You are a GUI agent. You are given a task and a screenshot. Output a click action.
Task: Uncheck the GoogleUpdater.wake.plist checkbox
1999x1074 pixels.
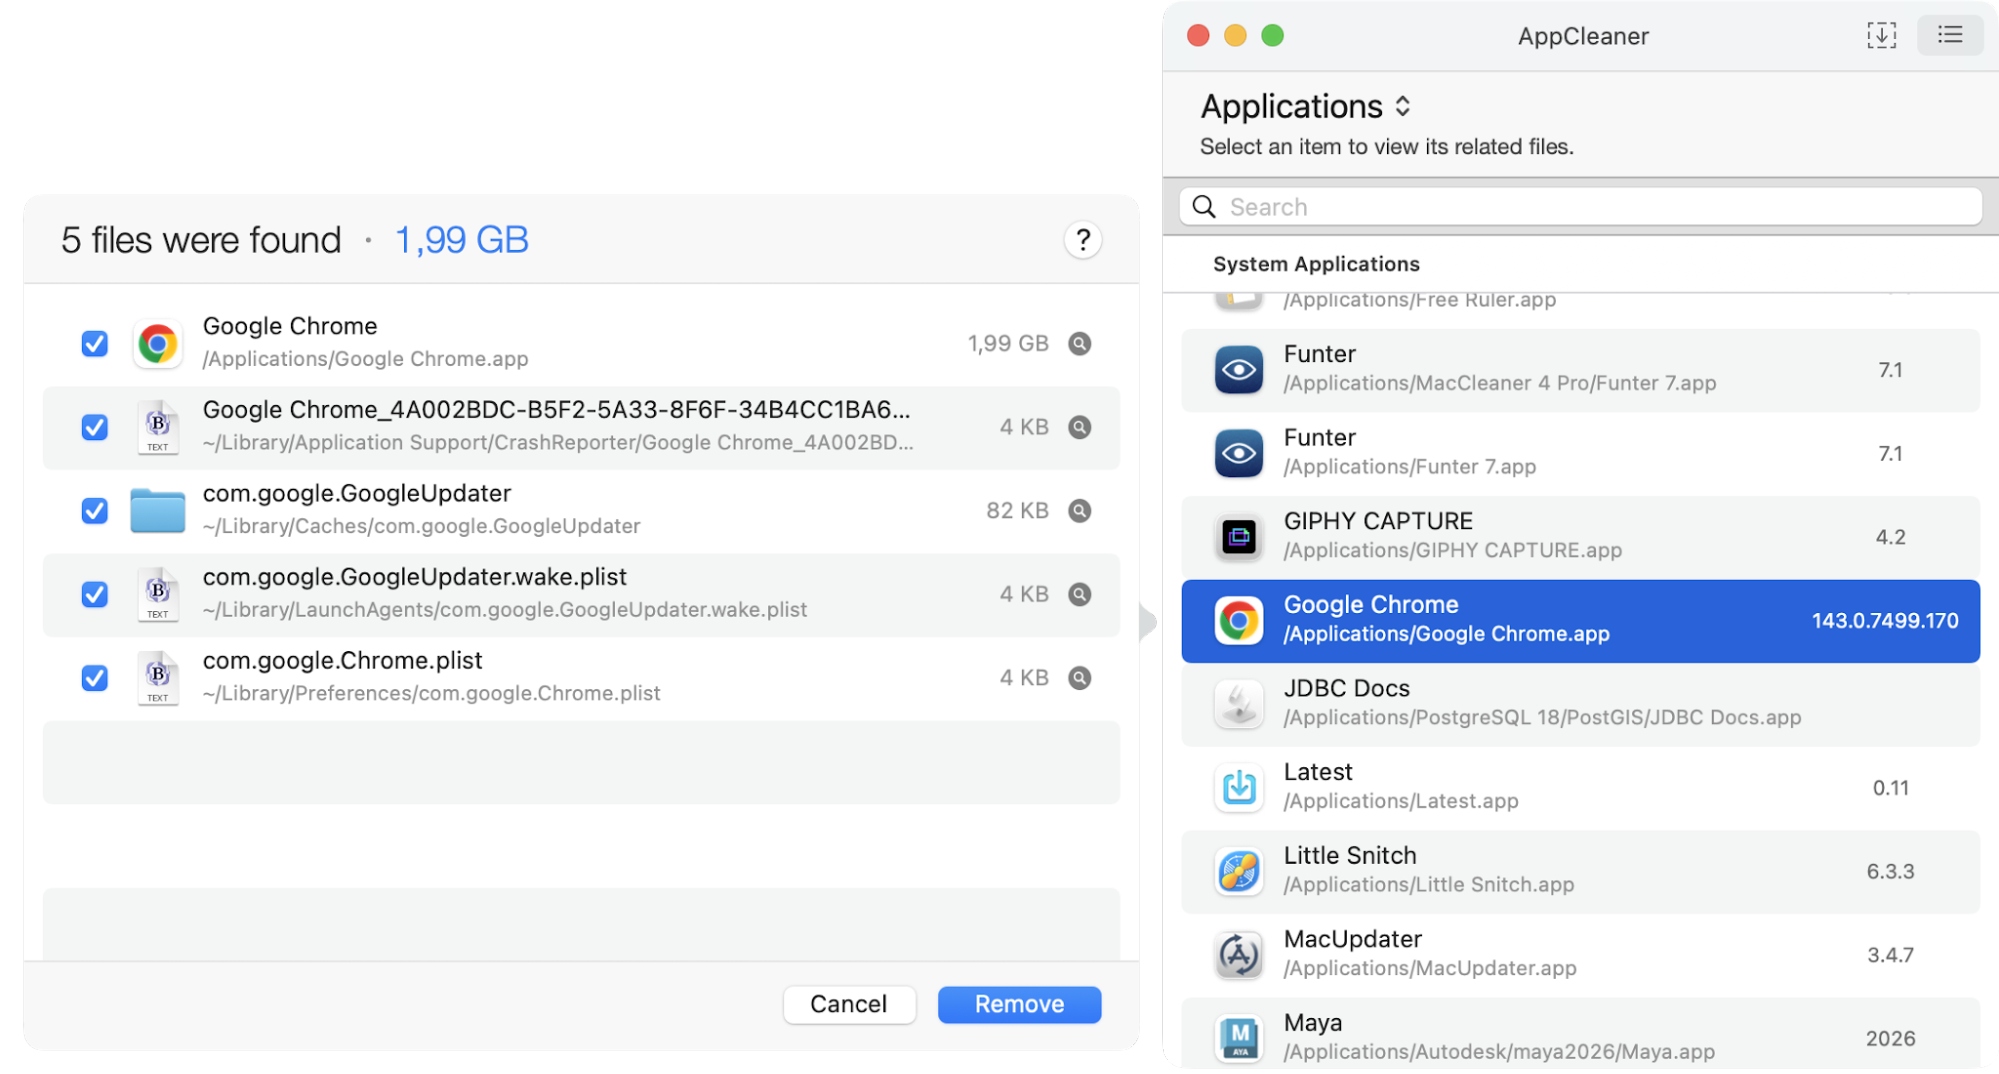(95, 595)
